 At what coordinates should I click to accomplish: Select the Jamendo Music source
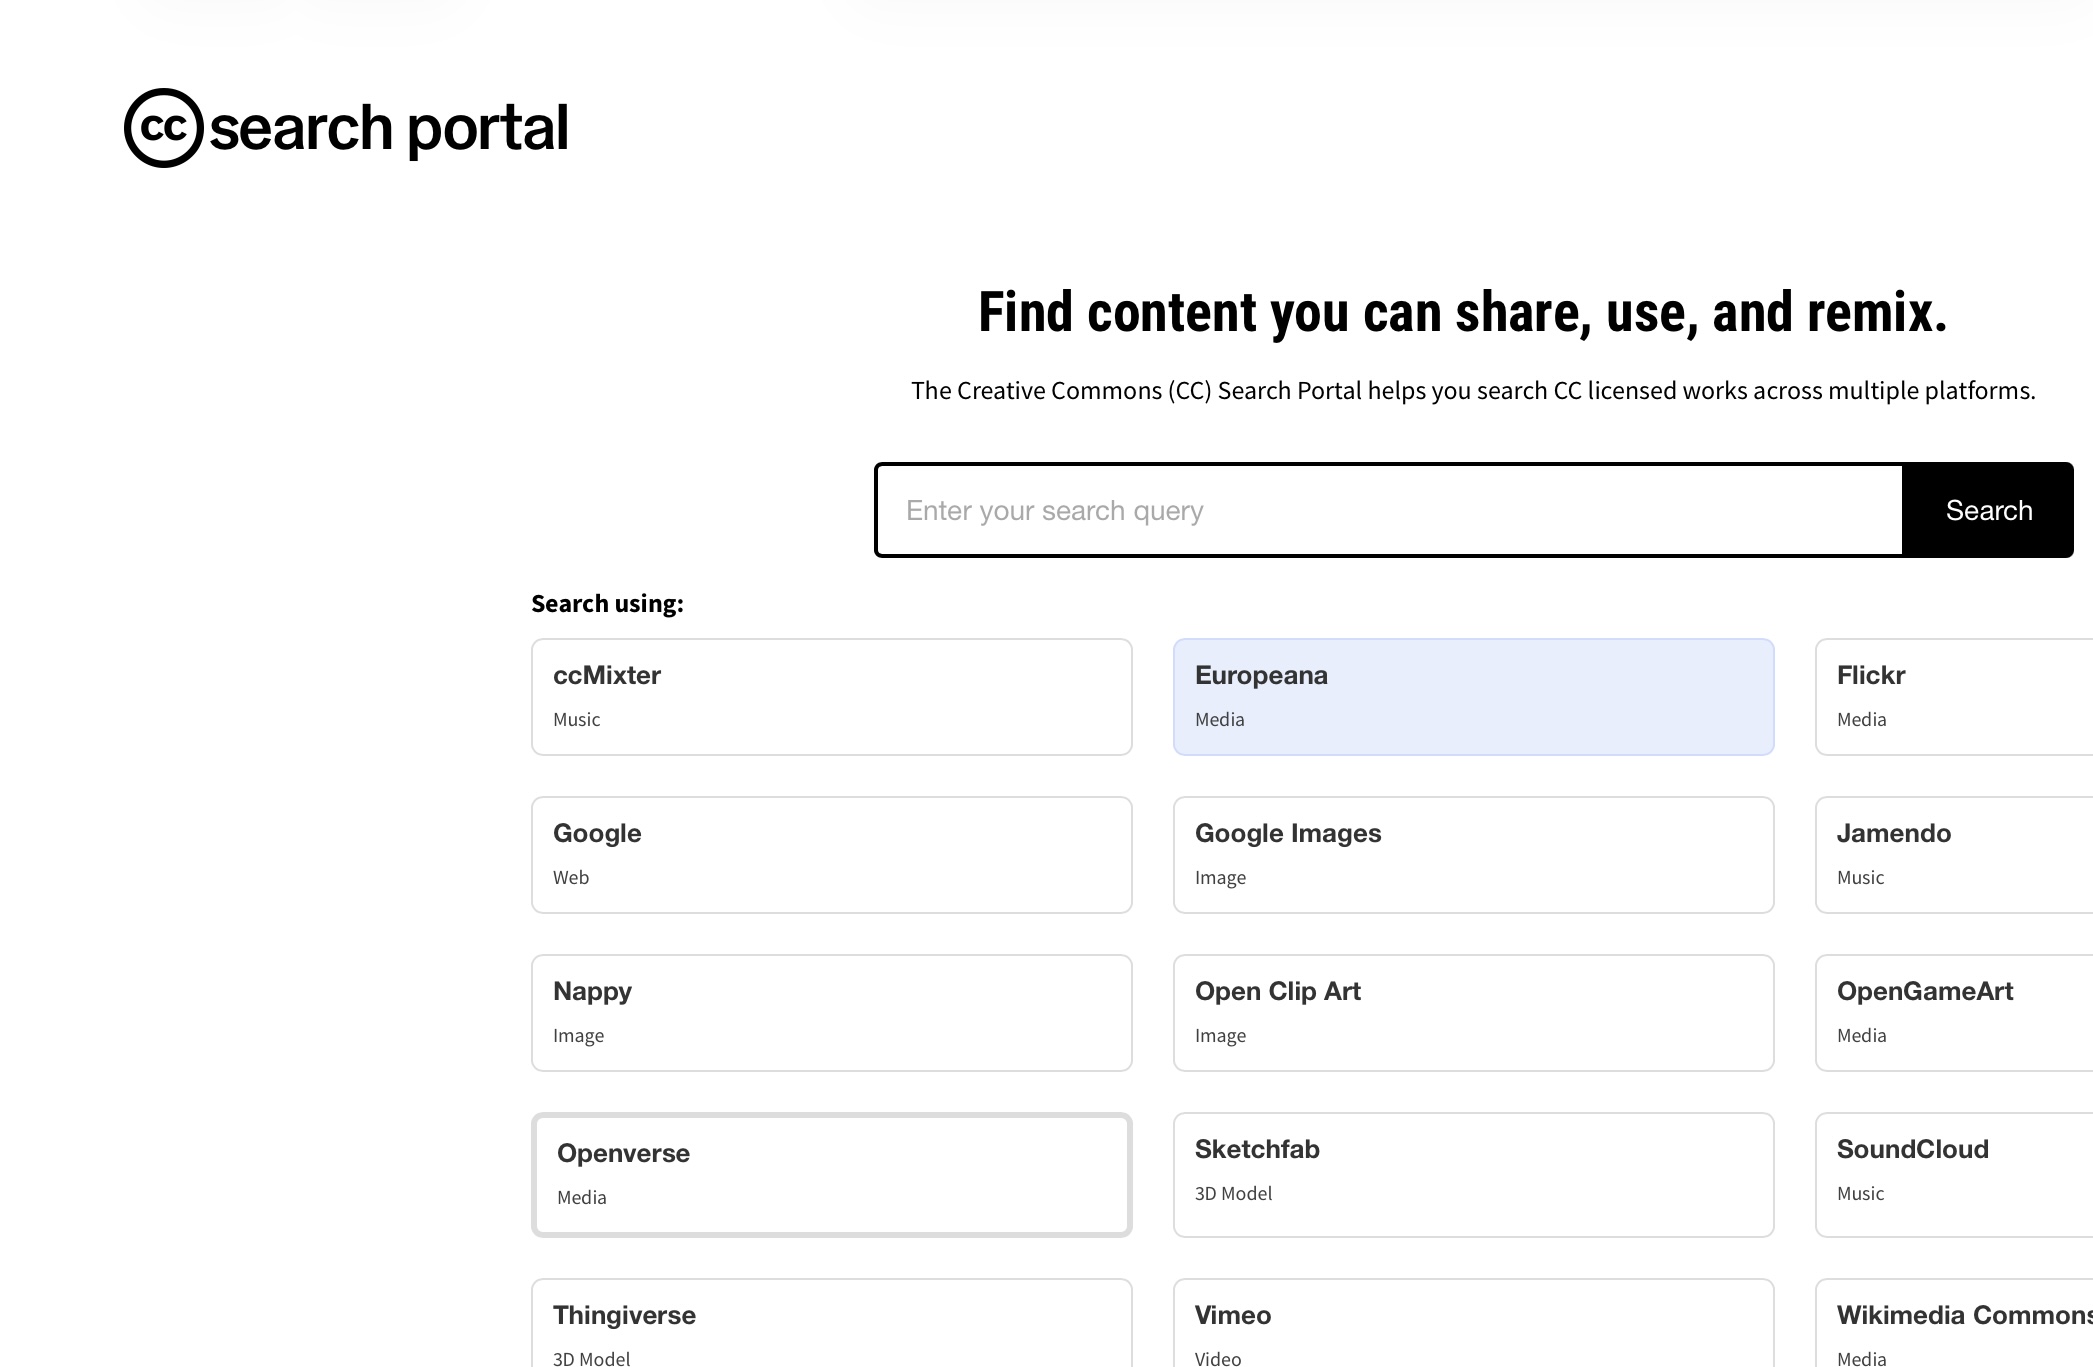point(1954,855)
